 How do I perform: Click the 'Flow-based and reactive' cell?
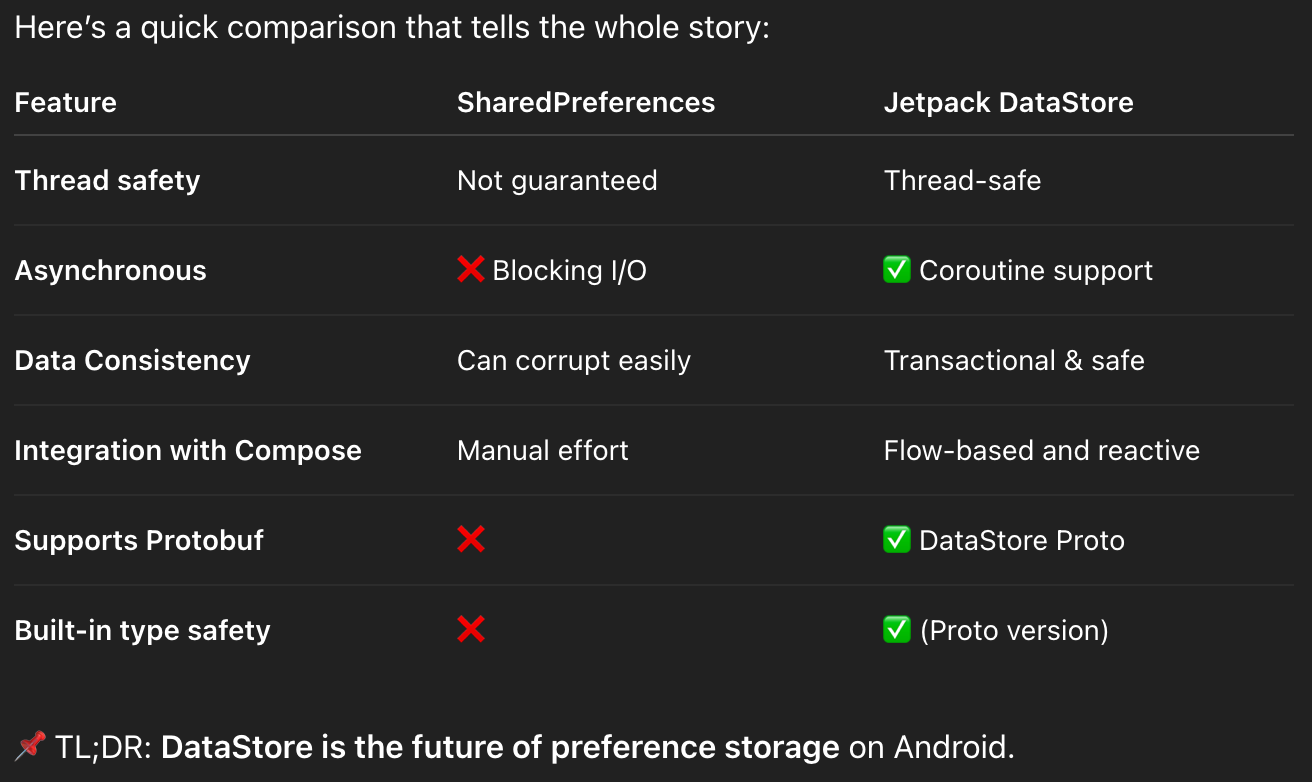[1041, 450]
